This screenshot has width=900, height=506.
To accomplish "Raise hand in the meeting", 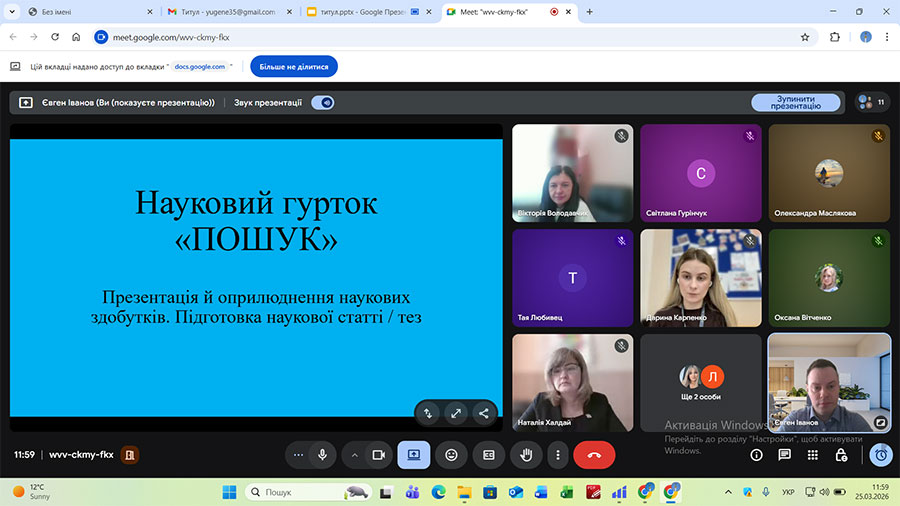I will pos(526,455).
